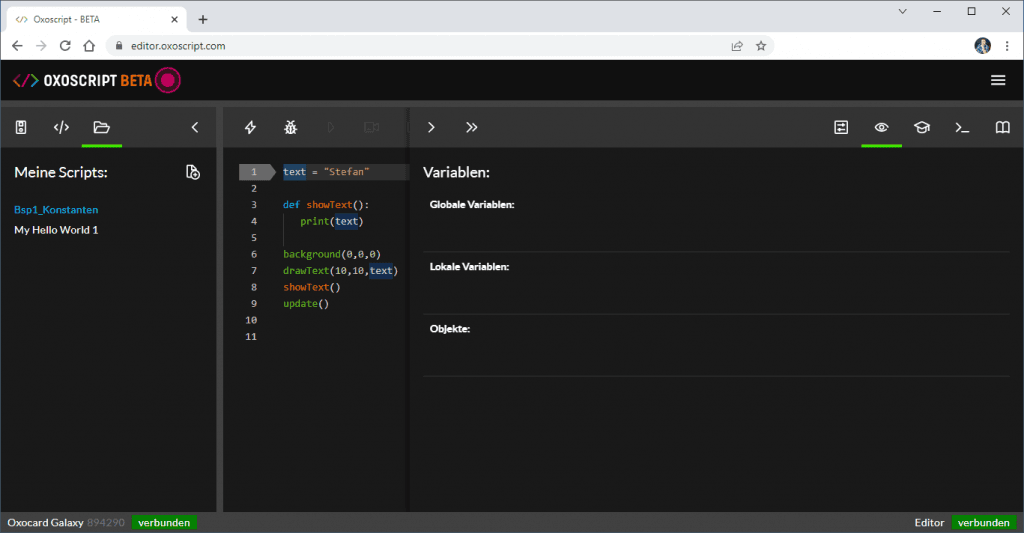
Task: Toggle the variables view eye icon
Action: click(881, 127)
